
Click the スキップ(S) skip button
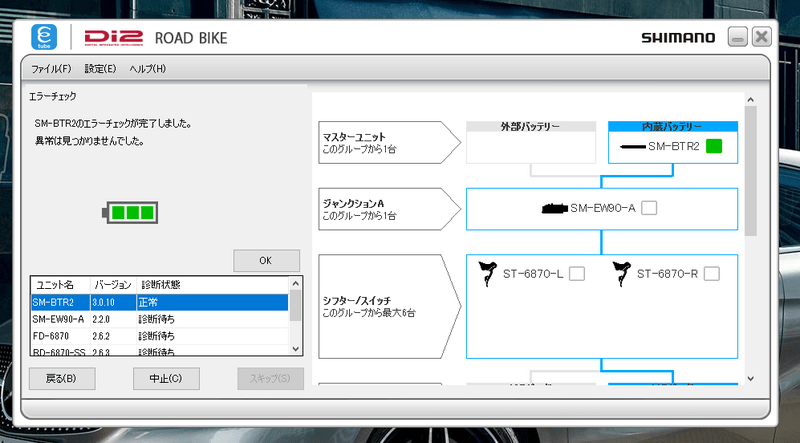(x=270, y=379)
